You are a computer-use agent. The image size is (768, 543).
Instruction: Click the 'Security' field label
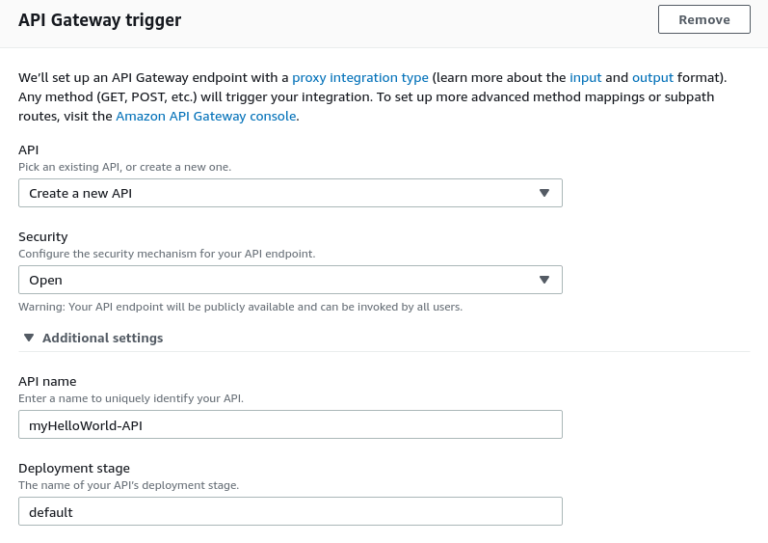pyautogui.click(x=43, y=237)
